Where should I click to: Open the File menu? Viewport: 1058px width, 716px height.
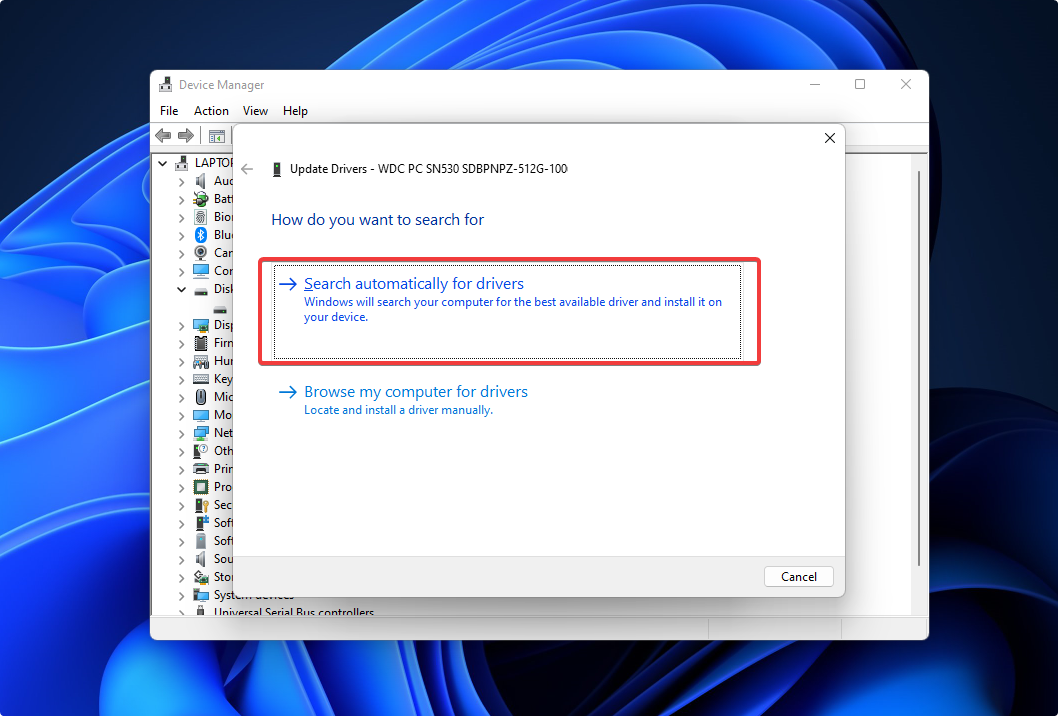pyautogui.click(x=169, y=111)
